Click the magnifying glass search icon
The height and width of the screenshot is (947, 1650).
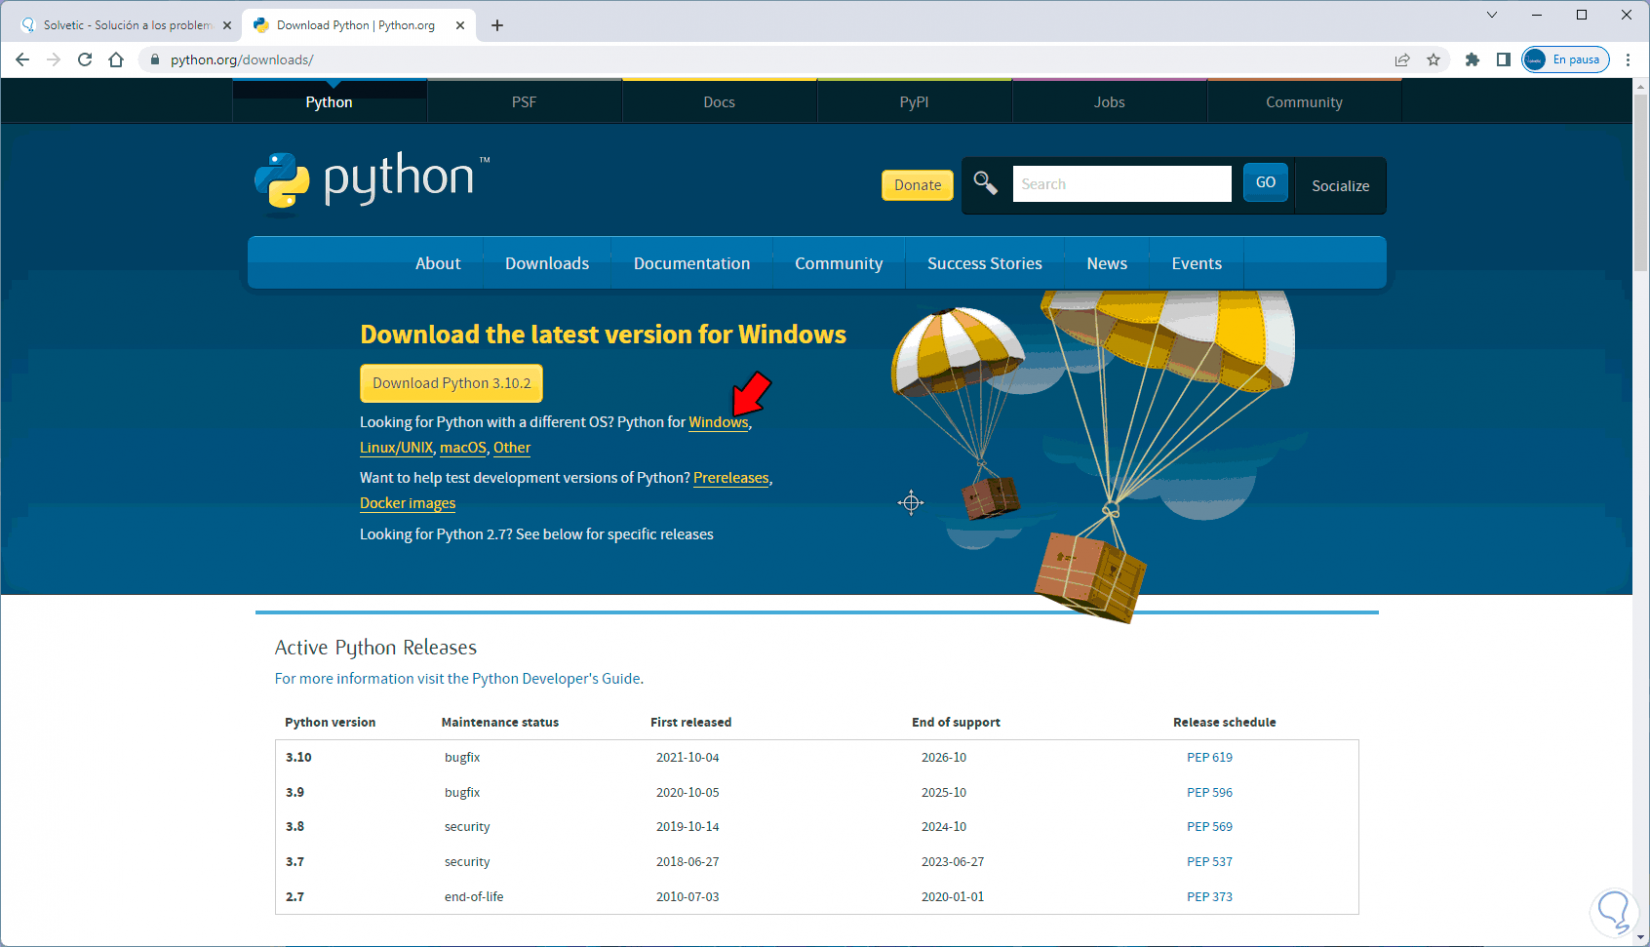985,183
